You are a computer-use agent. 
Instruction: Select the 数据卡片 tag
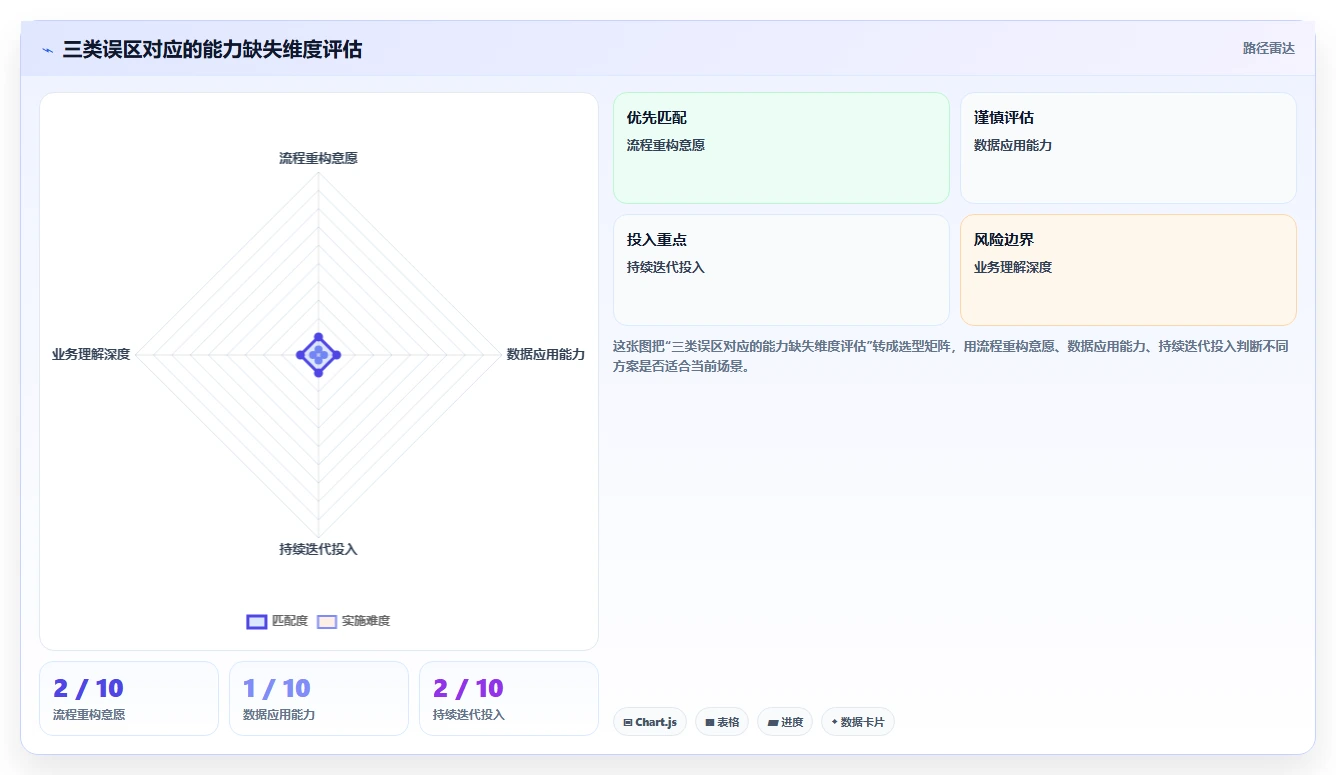[x=858, y=722]
